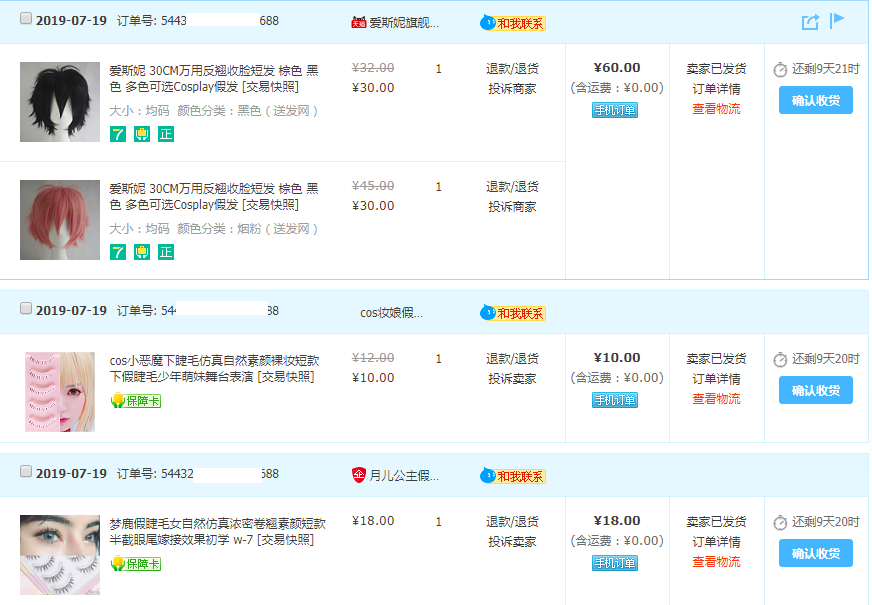Screen dimensions: 872x605
Task: Click the share icon on the first order
Action: tap(810, 21)
